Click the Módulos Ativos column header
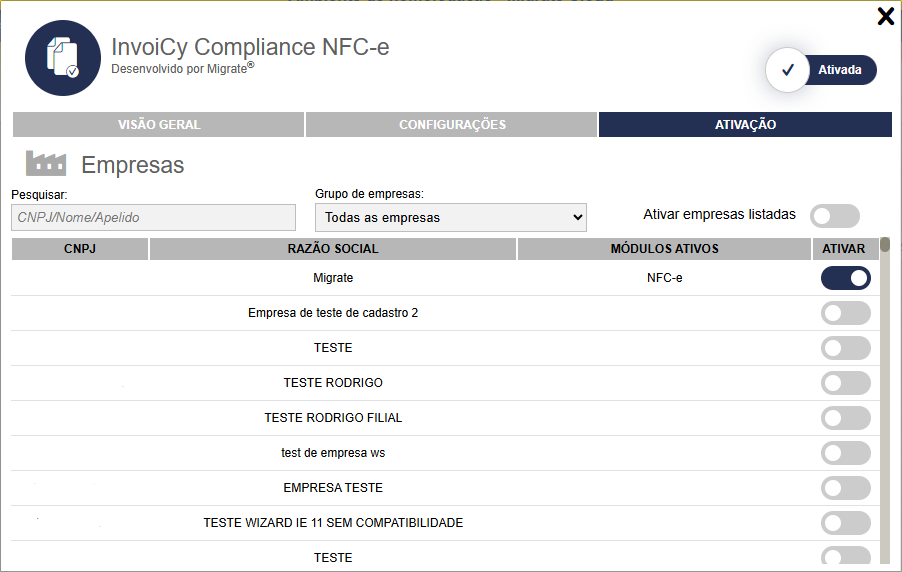Screen dimensions: 902x572 point(664,249)
